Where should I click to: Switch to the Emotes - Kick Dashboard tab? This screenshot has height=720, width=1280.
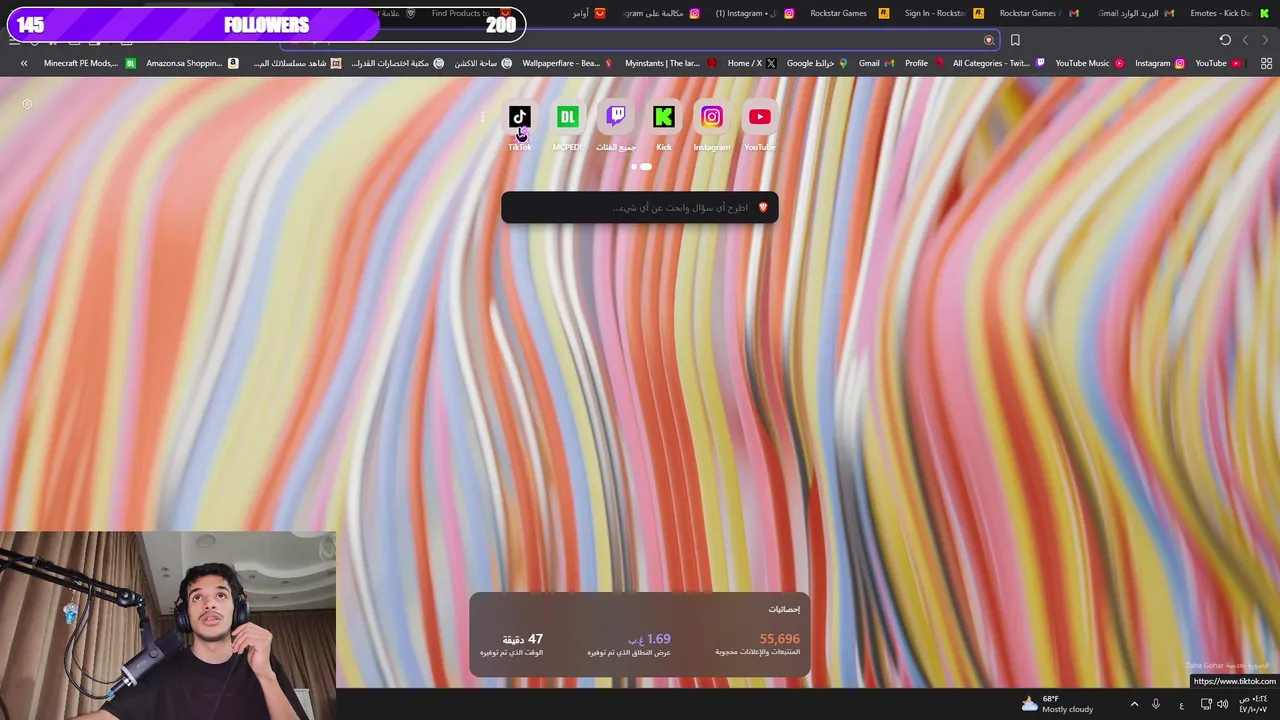(x=1229, y=13)
